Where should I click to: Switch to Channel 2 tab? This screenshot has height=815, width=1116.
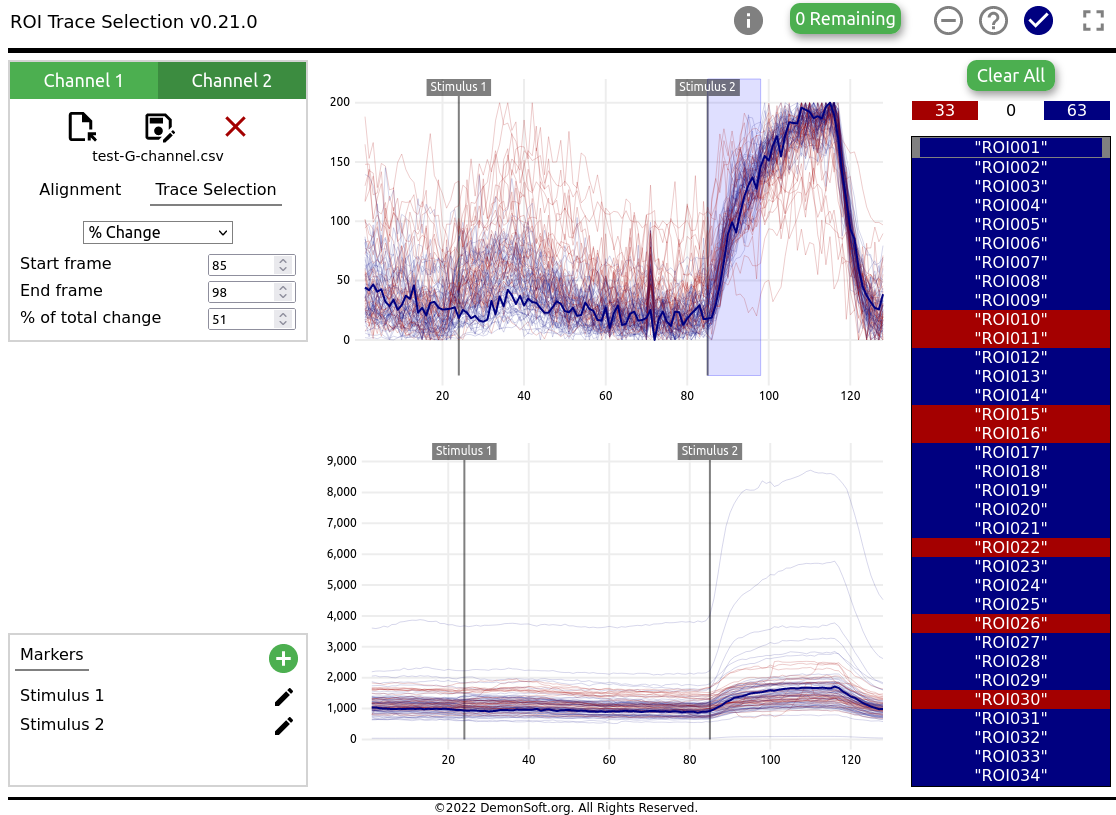point(231,81)
